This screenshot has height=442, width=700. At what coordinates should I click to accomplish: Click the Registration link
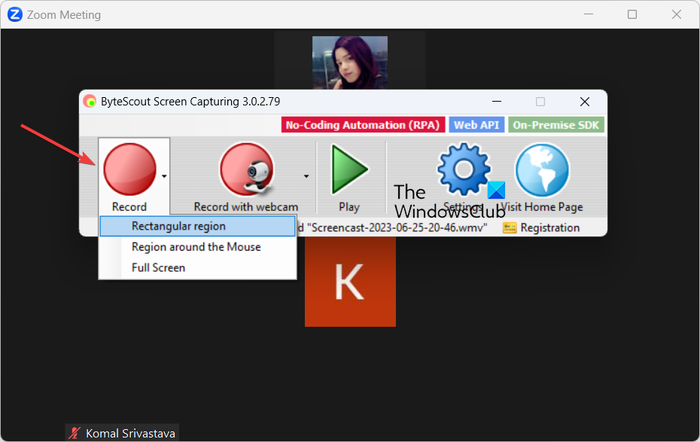pyautogui.click(x=550, y=228)
